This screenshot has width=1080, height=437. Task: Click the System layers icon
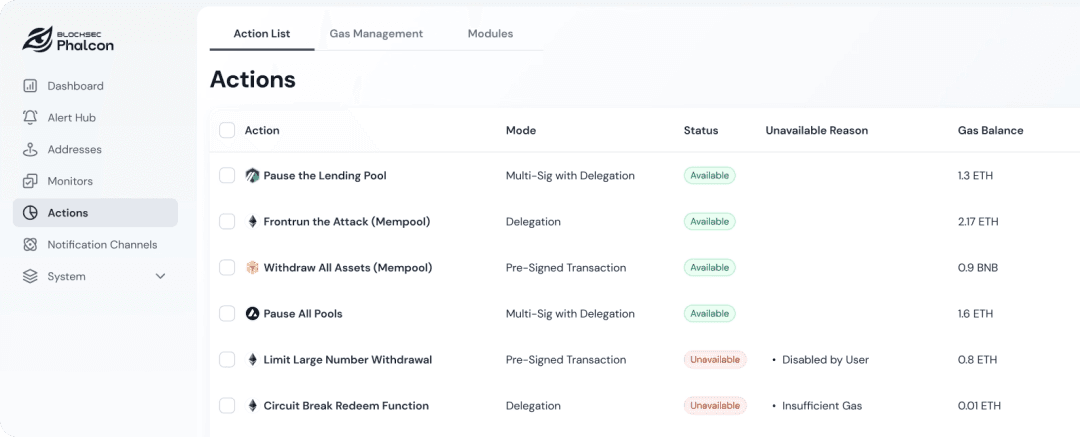pyautogui.click(x=30, y=276)
